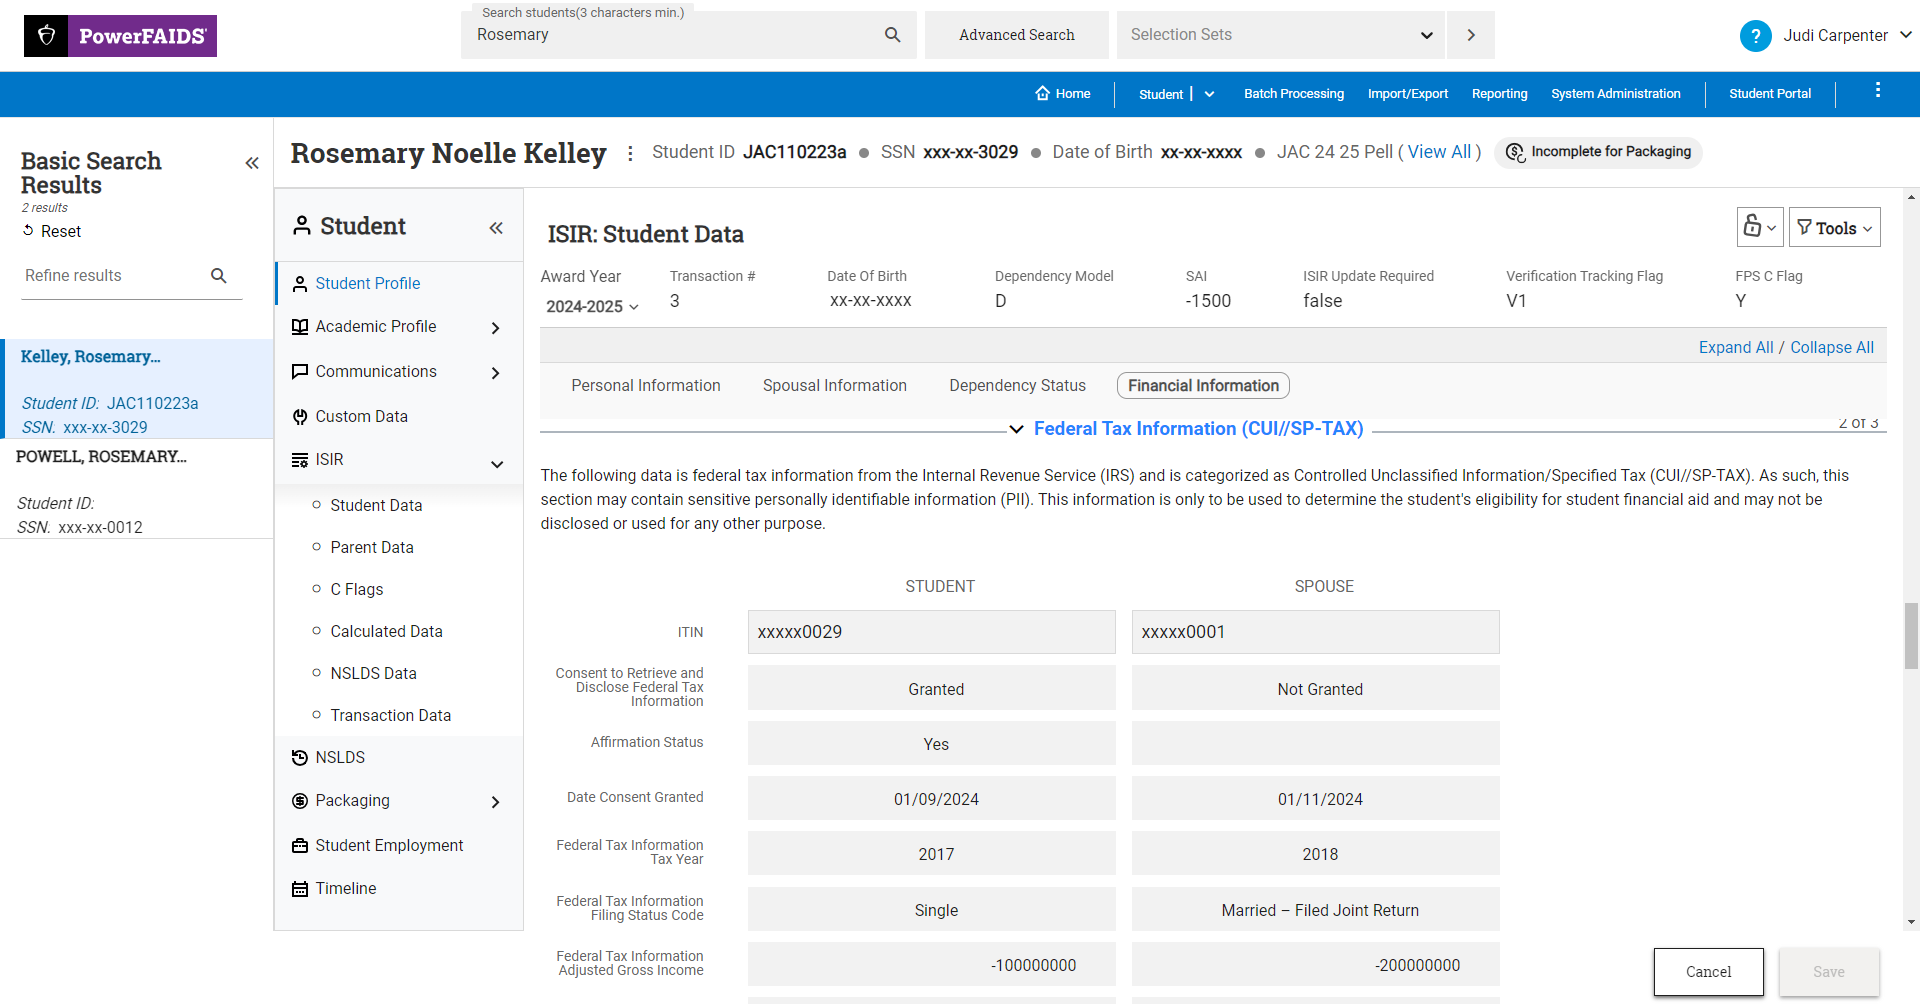The width and height of the screenshot is (1920, 1005).
Task: Collapse the ISIR submenu chevron
Action: pos(497,464)
